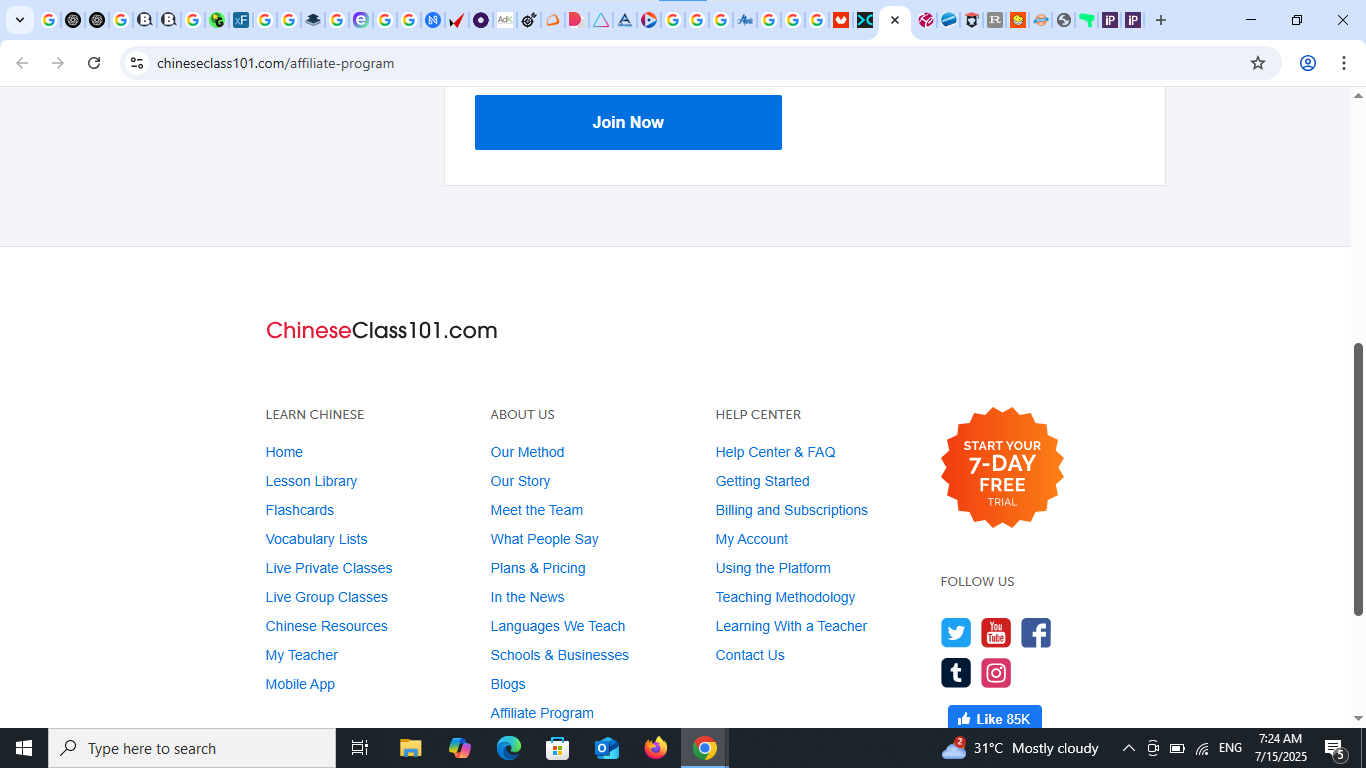1366x768 pixels.
Task: View site information icon in address bar
Action: click(137, 63)
